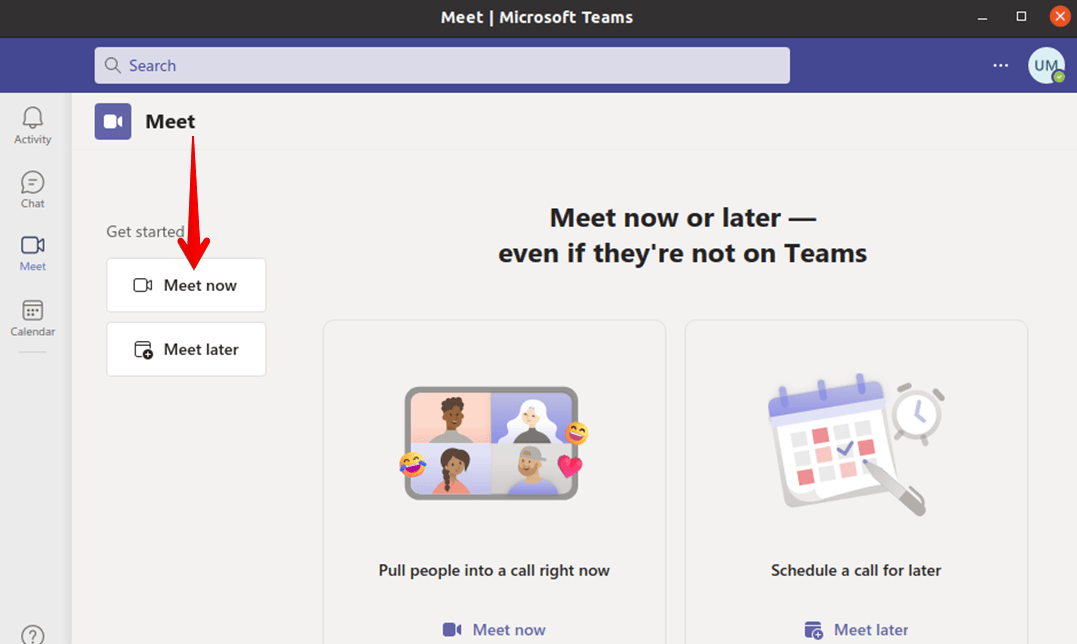The image size is (1077, 644).
Task: Open the UM profile avatar
Action: 1046,65
